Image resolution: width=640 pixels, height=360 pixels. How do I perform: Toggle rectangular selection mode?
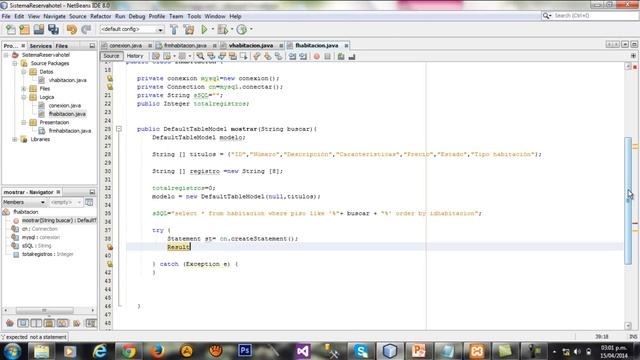[x=244, y=56]
